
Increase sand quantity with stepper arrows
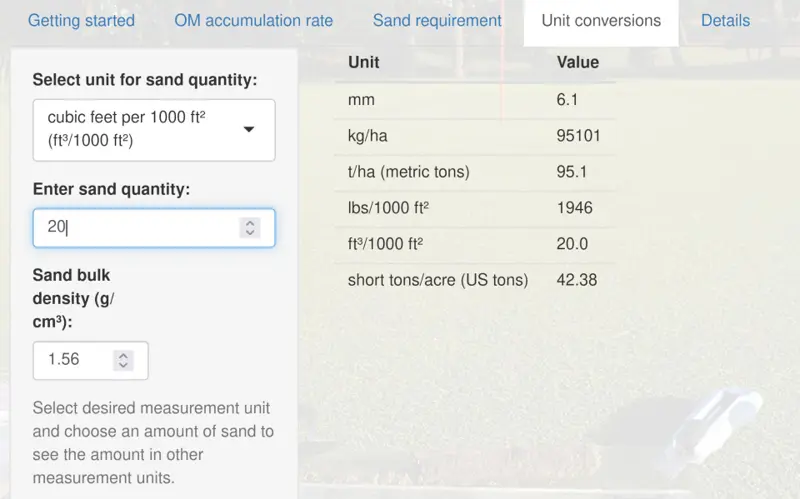pyautogui.click(x=250, y=228)
